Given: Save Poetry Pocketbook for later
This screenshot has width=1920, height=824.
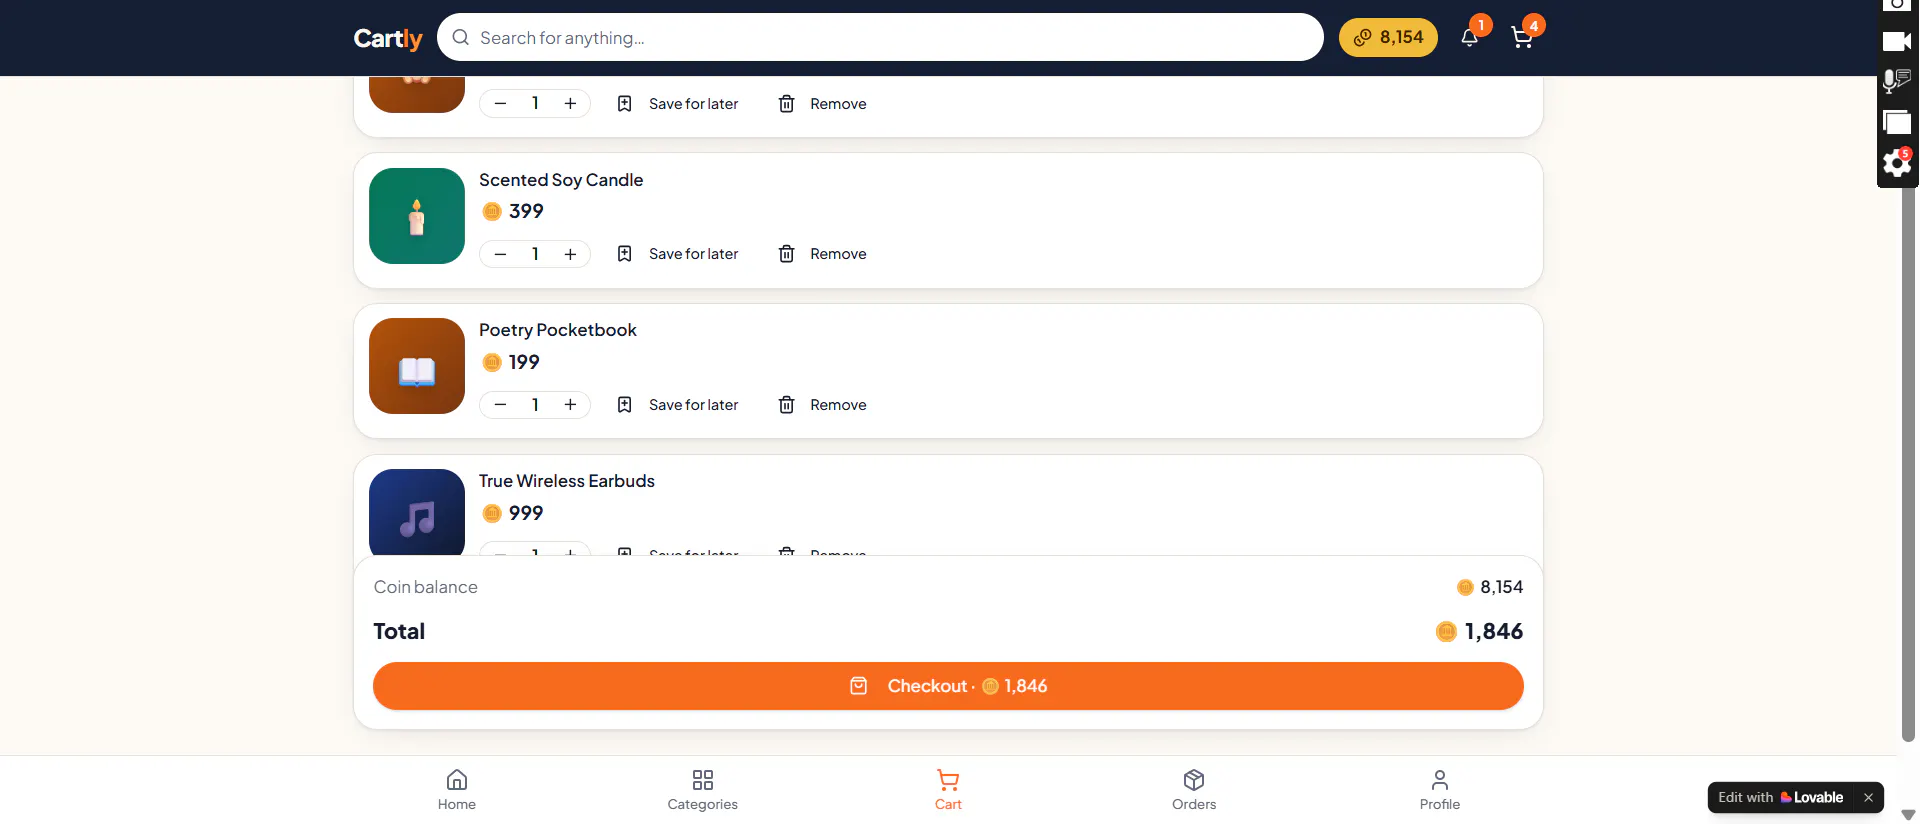Looking at the screenshot, I should click(678, 405).
